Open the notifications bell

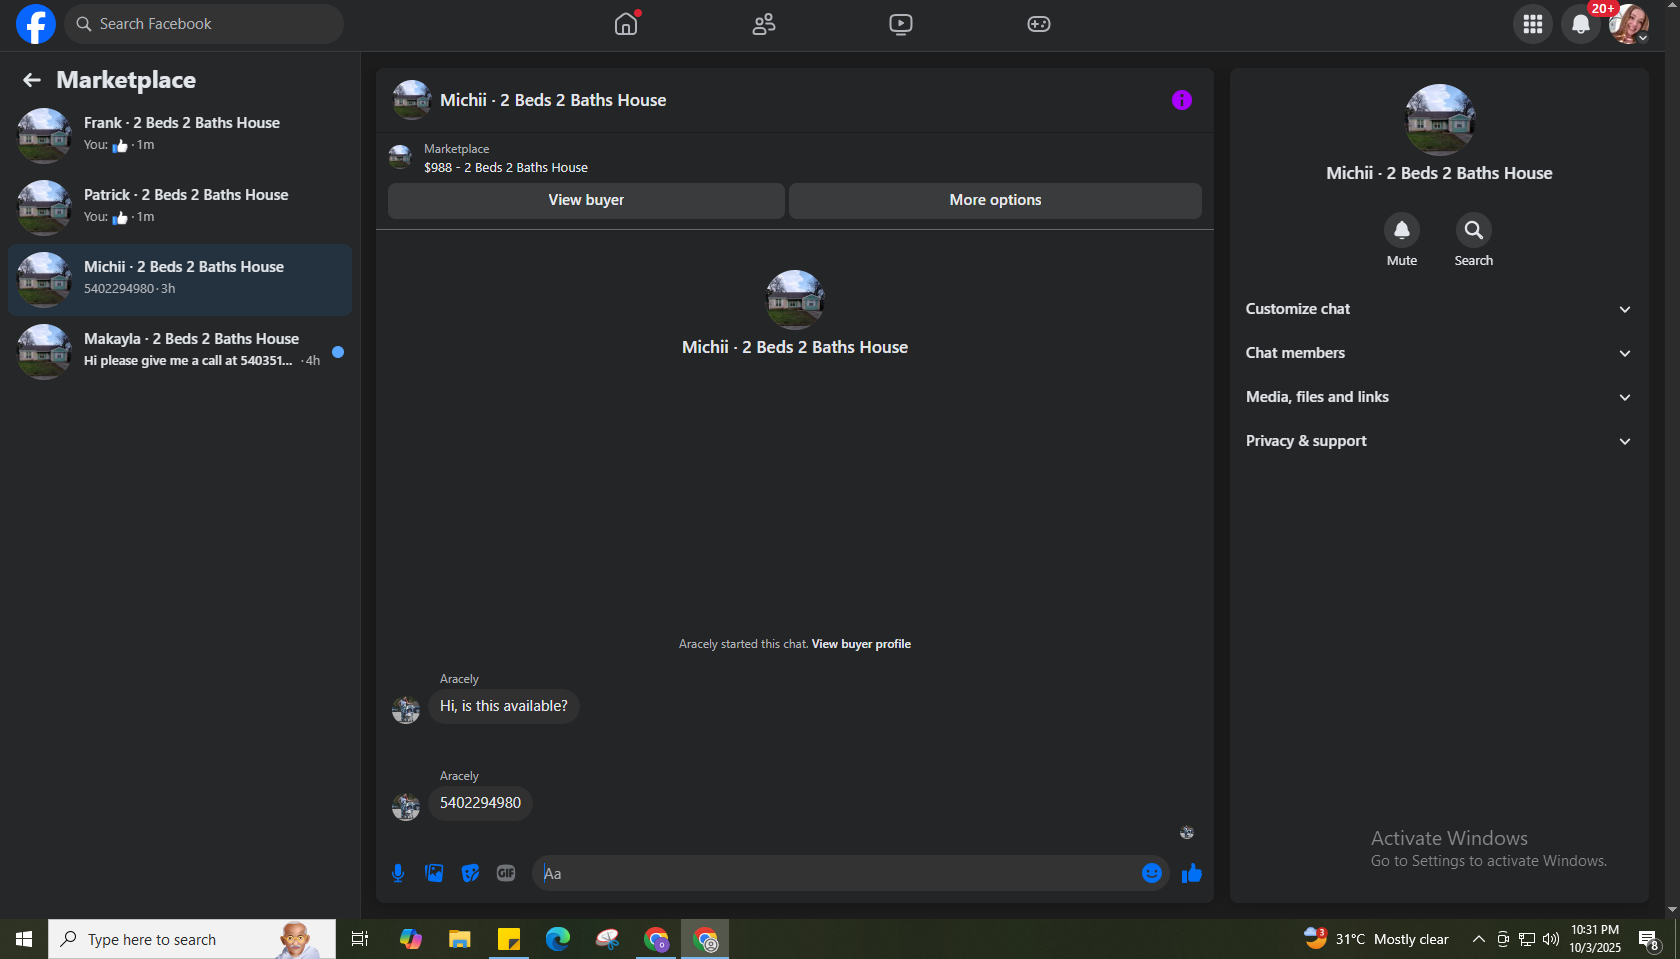click(1581, 24)
